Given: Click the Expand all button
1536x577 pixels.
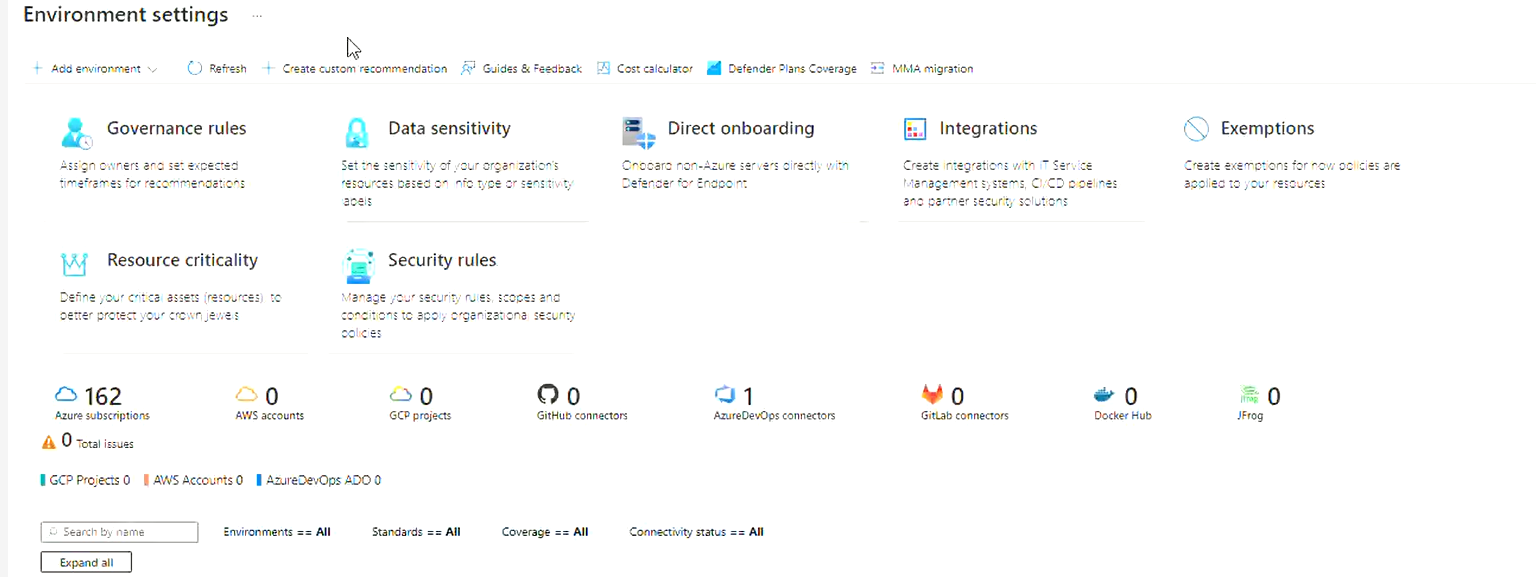Looking at the screenshot, I should click(x=86, y=563).
